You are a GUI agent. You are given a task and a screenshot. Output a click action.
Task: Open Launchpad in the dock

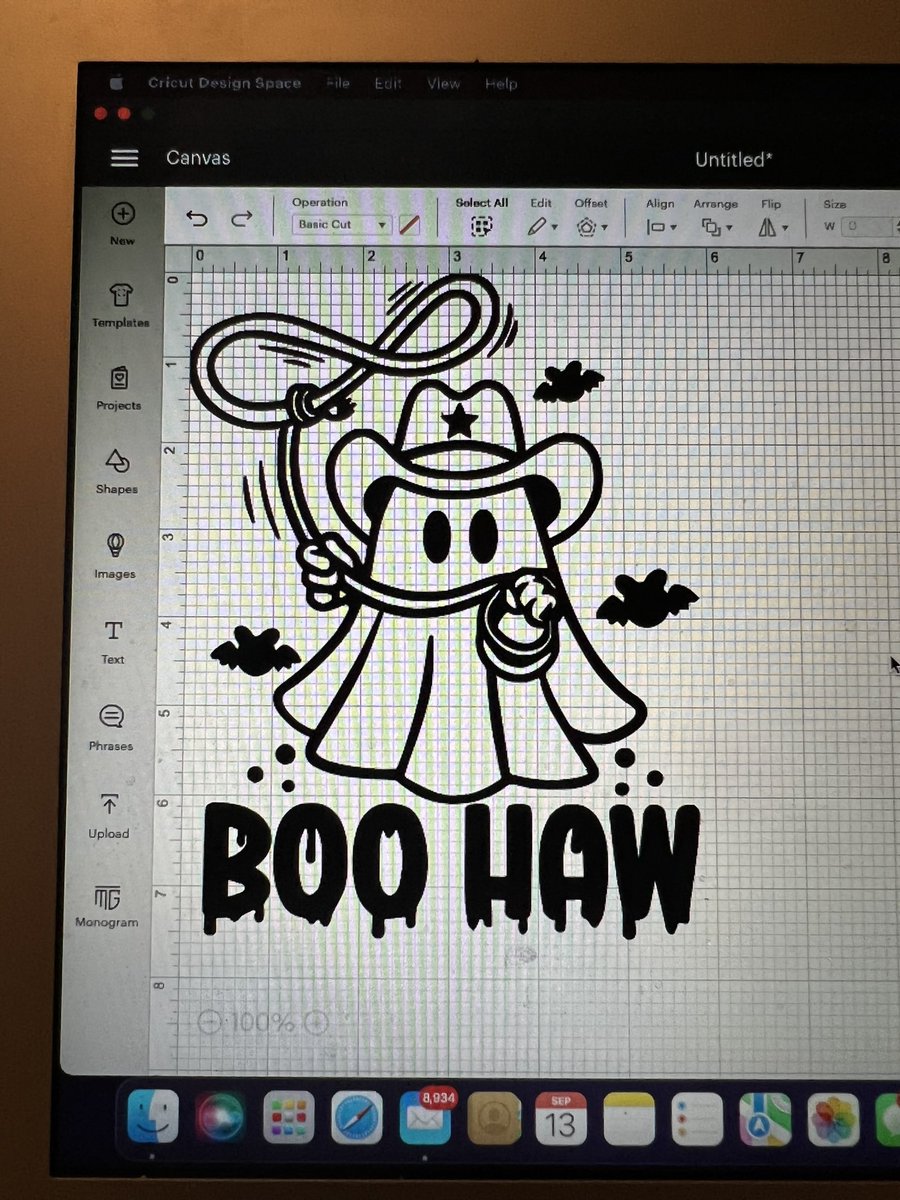(x=288, y=1117)
